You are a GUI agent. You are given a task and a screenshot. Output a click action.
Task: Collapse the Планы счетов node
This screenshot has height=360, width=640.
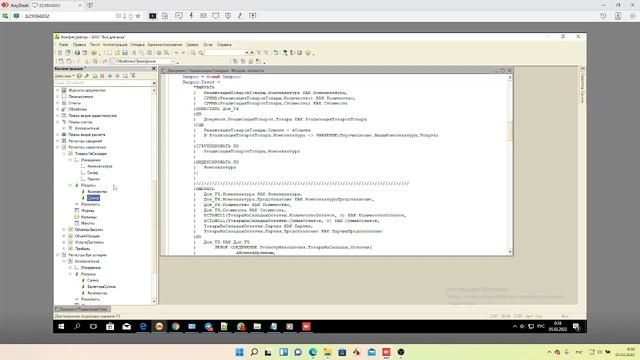tap(58, 122)
